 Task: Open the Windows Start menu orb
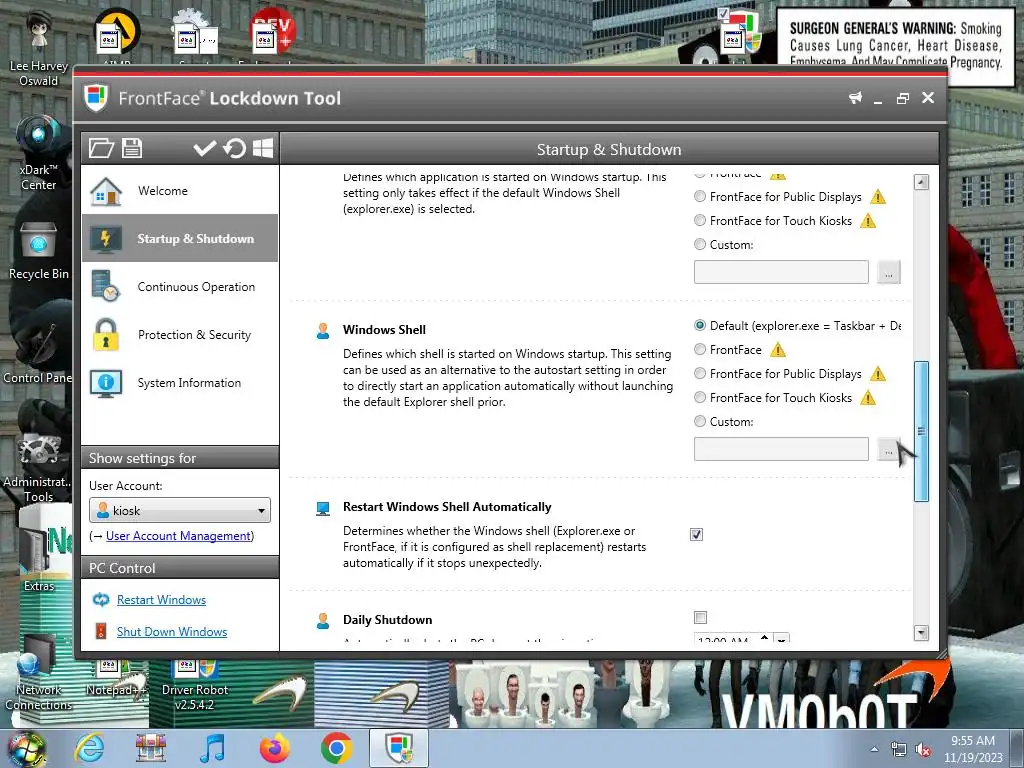27,748
